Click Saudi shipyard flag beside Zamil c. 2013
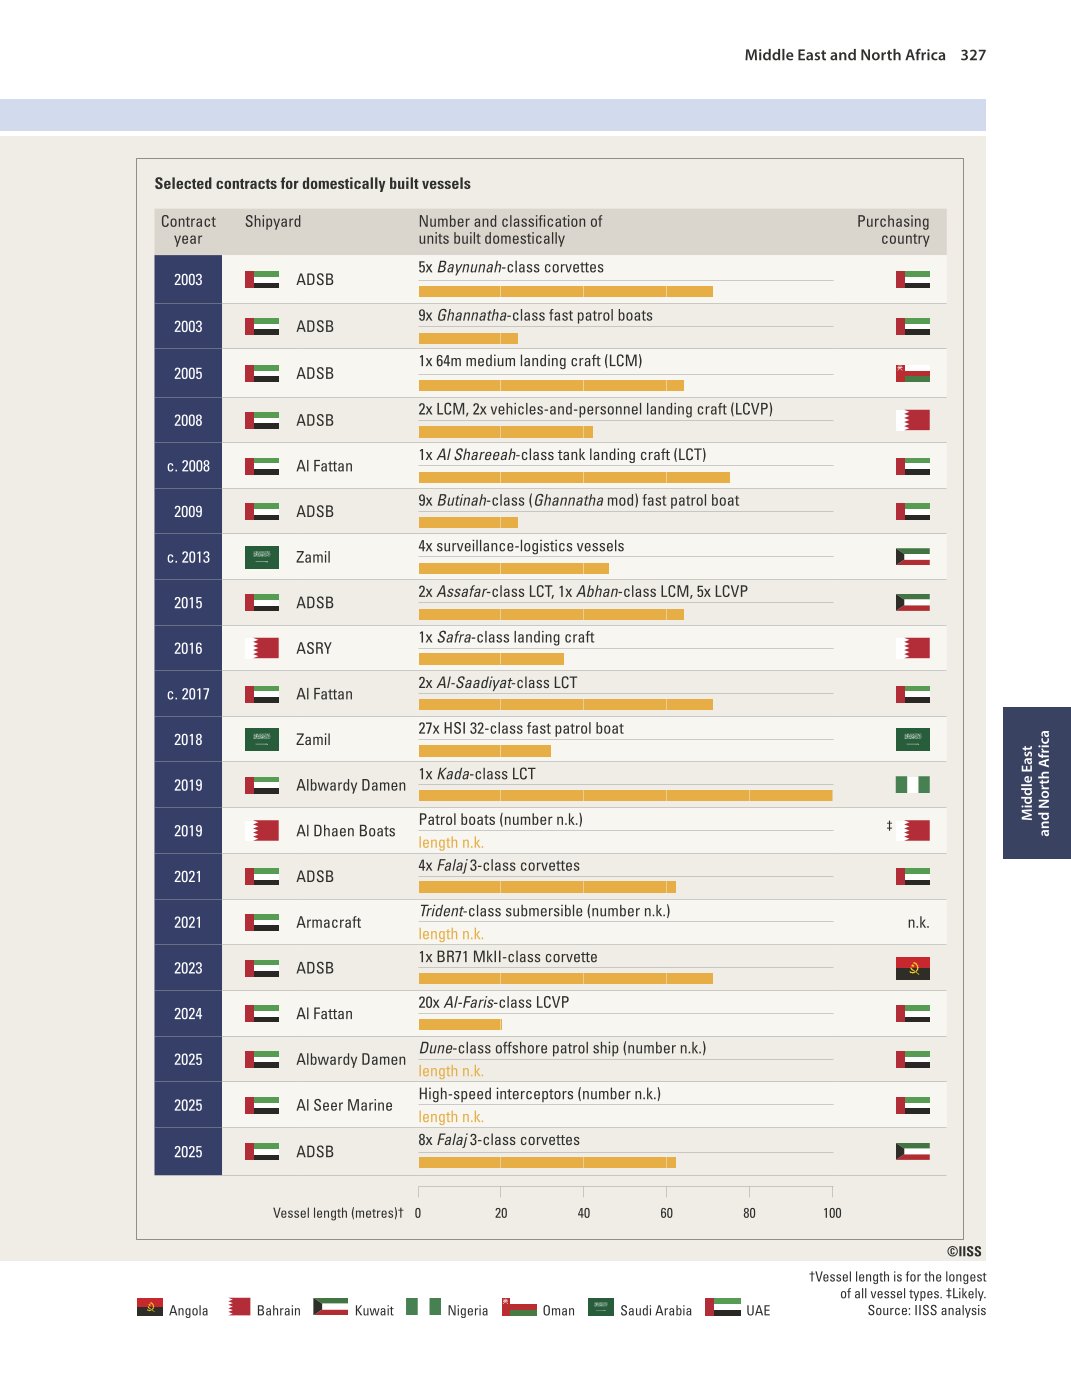 click(262, 557)
